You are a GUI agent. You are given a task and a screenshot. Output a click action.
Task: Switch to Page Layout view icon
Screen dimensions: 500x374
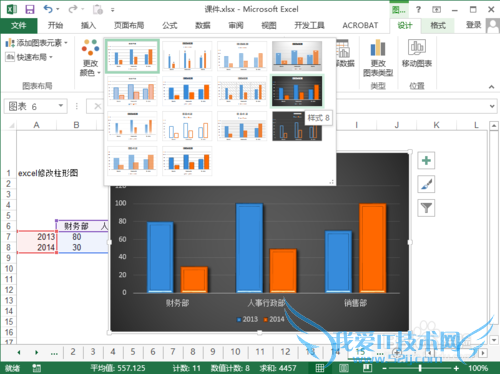click(x=344, y=368)
